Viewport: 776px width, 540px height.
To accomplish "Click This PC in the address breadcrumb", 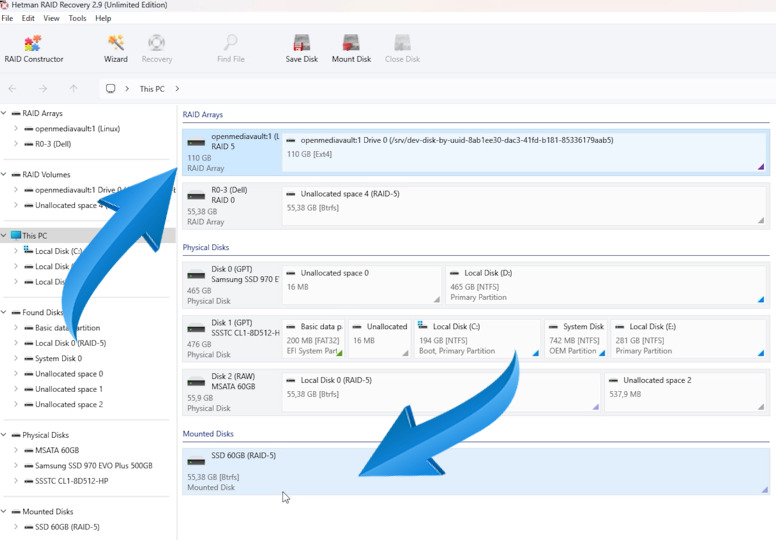I will click(152, 89).
